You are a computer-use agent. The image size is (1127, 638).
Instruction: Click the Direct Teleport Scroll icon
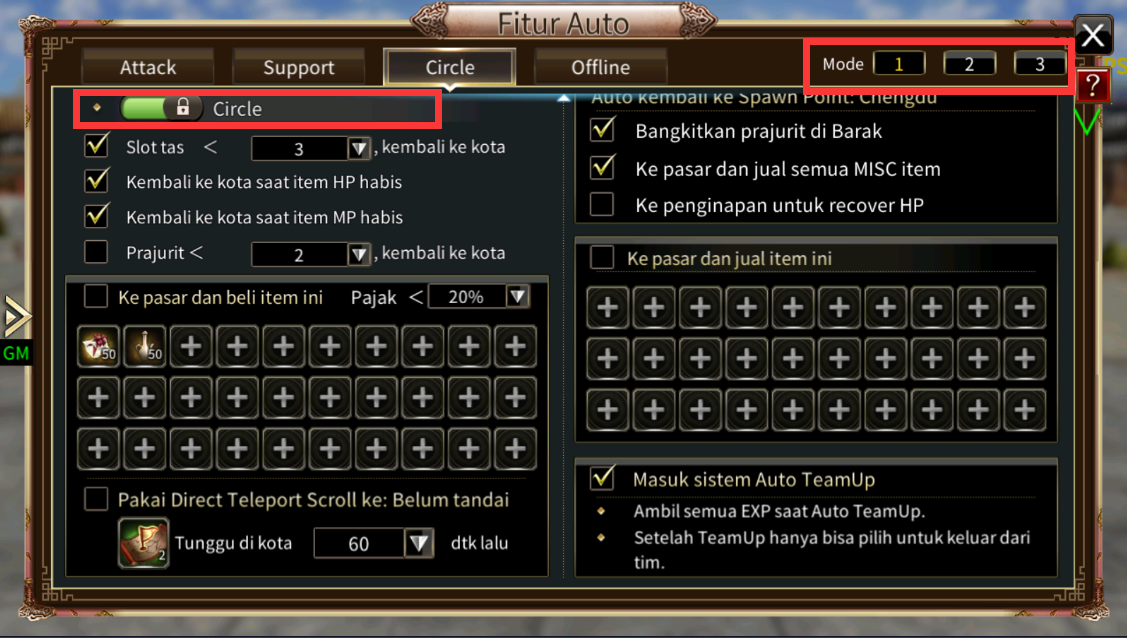[x=144, y=543]
